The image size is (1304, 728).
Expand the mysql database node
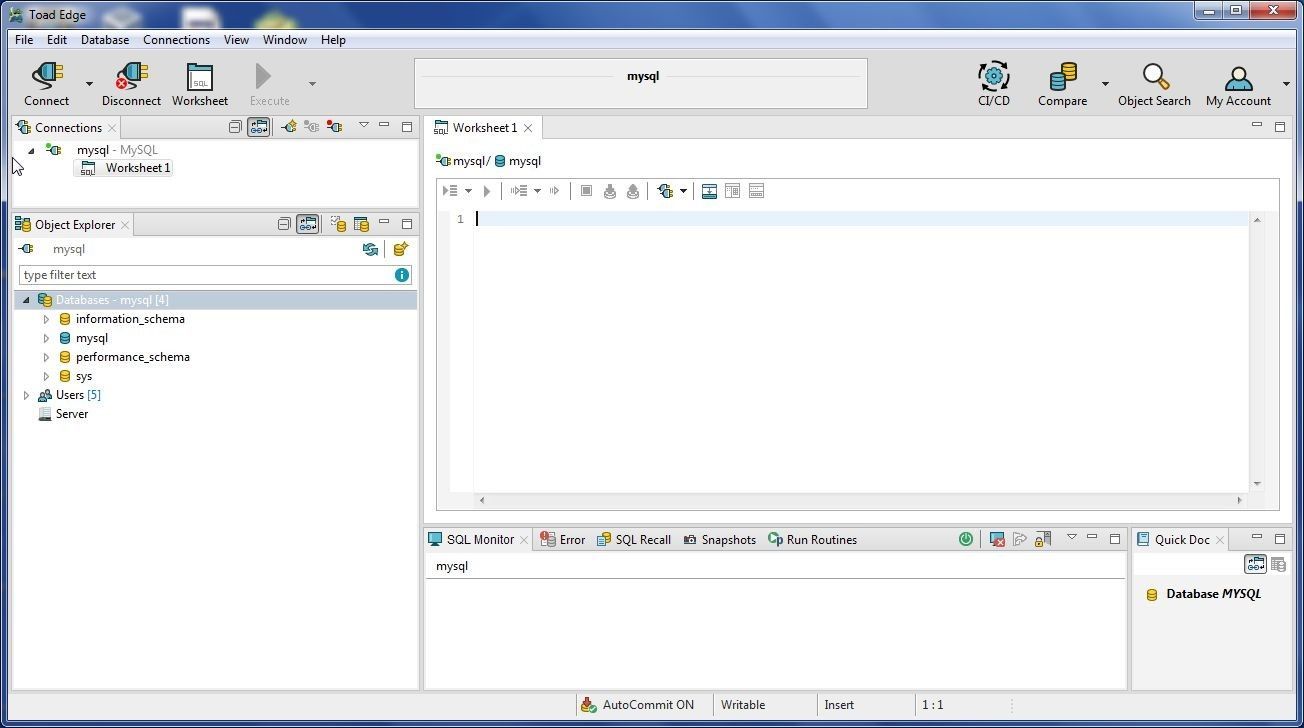pyautogui.click(x=46, y=338)
